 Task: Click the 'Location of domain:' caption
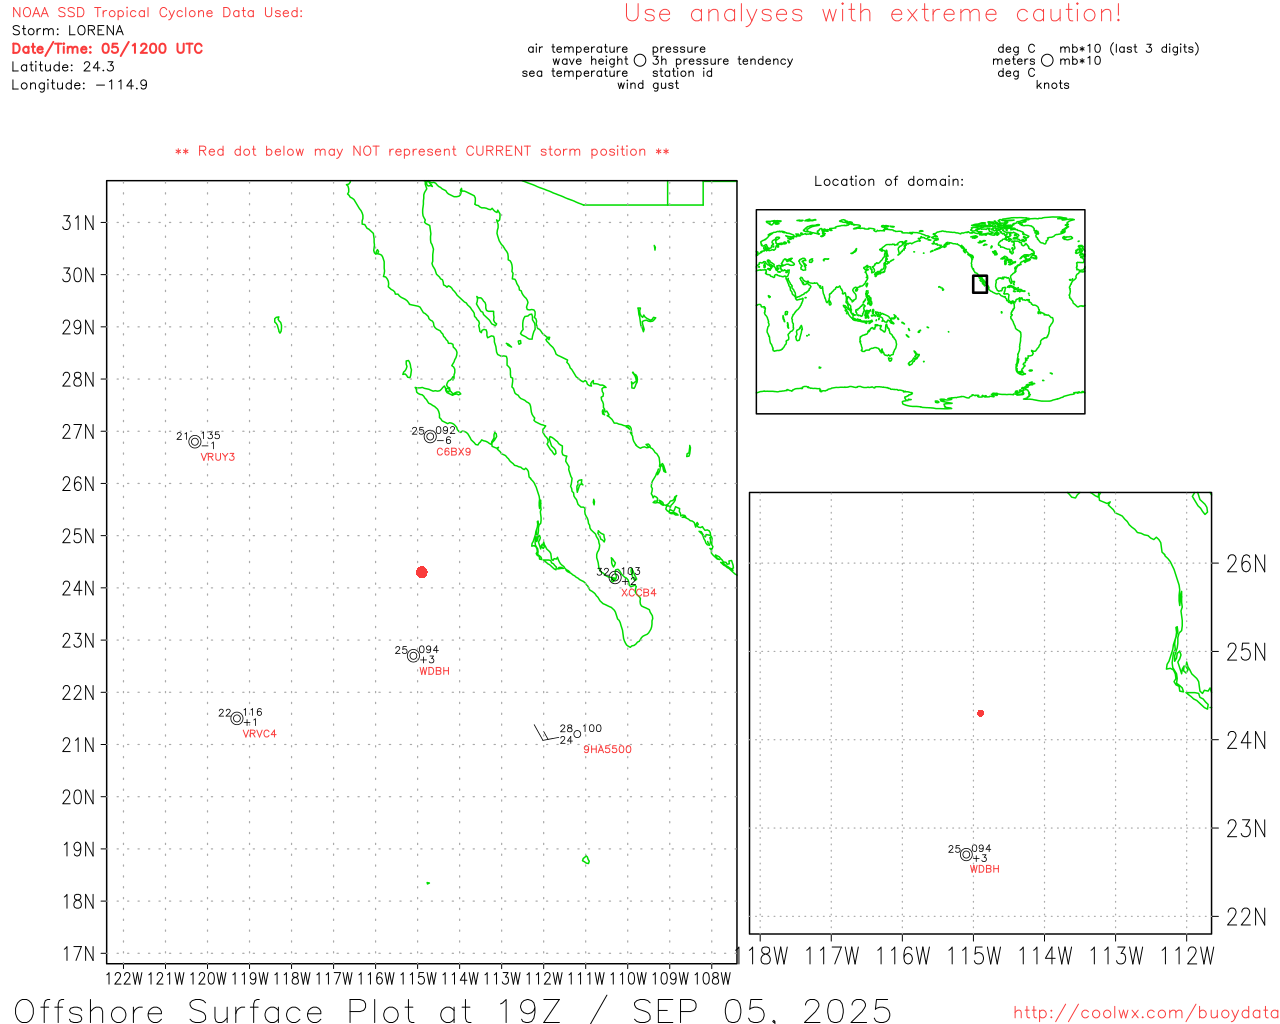(x=889, y=181)
